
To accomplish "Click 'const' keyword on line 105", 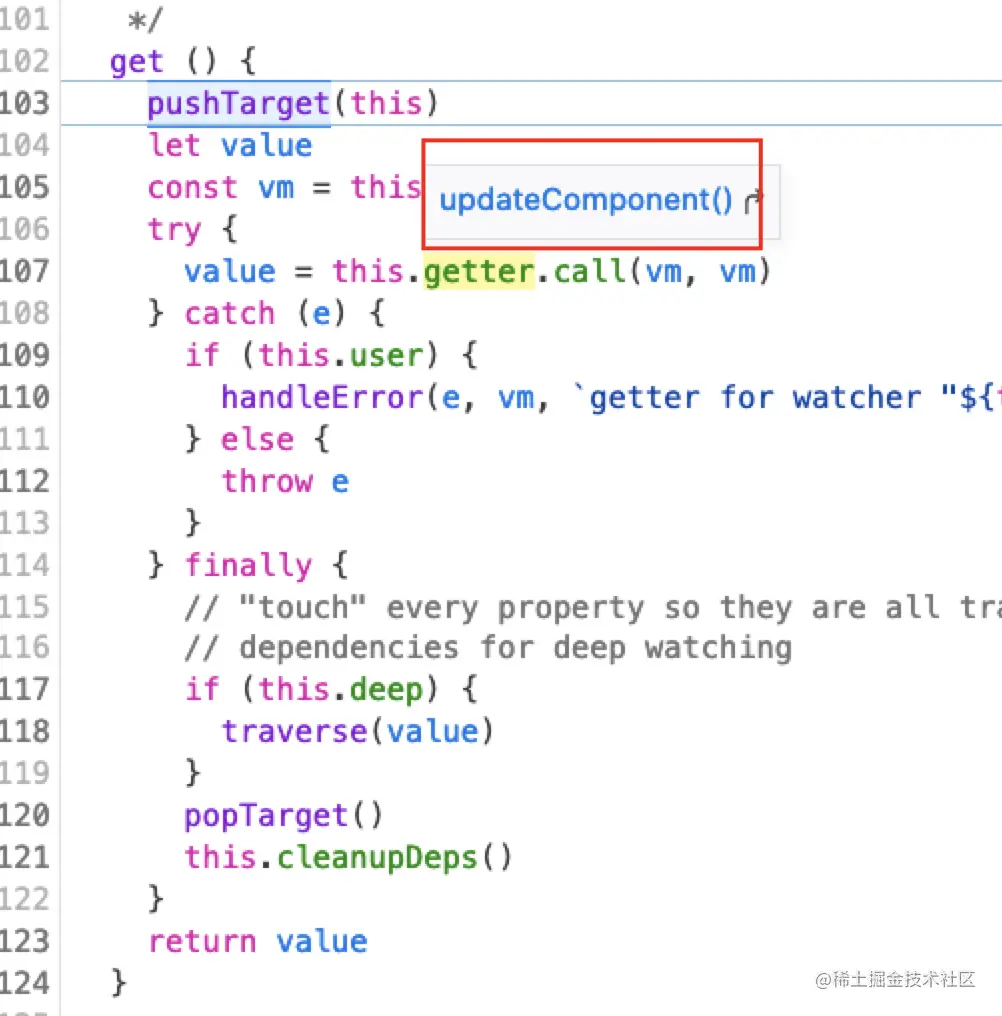I will [193, 188].
